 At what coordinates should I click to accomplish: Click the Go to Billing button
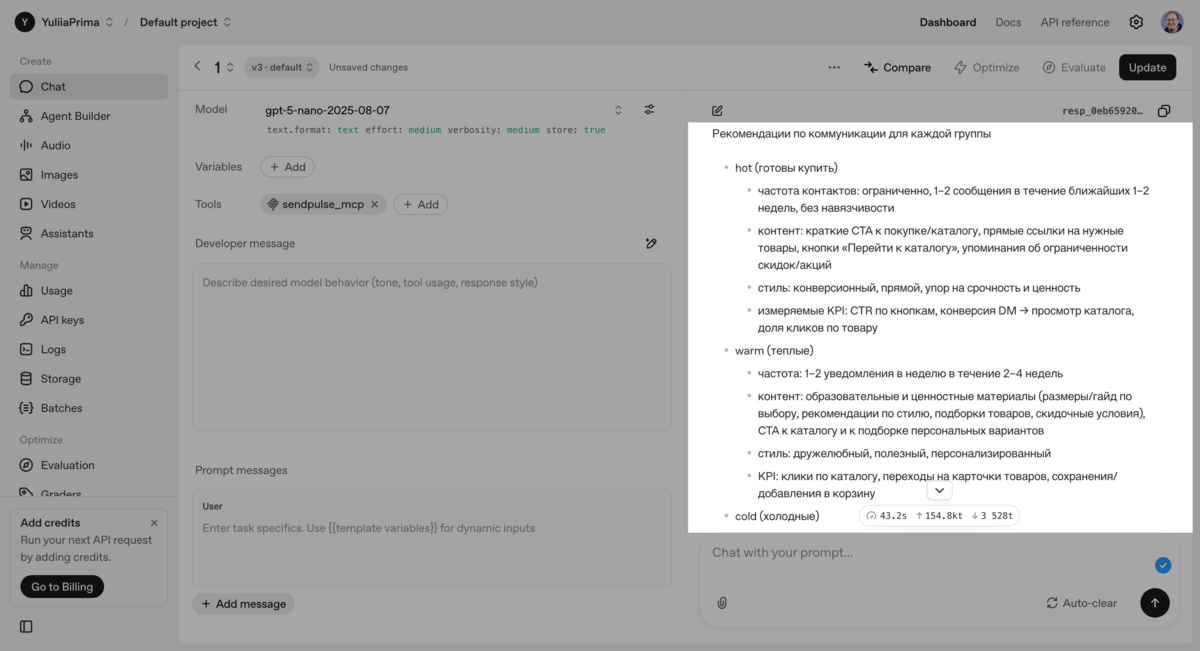pyautogui.click(x=62, y=587)
